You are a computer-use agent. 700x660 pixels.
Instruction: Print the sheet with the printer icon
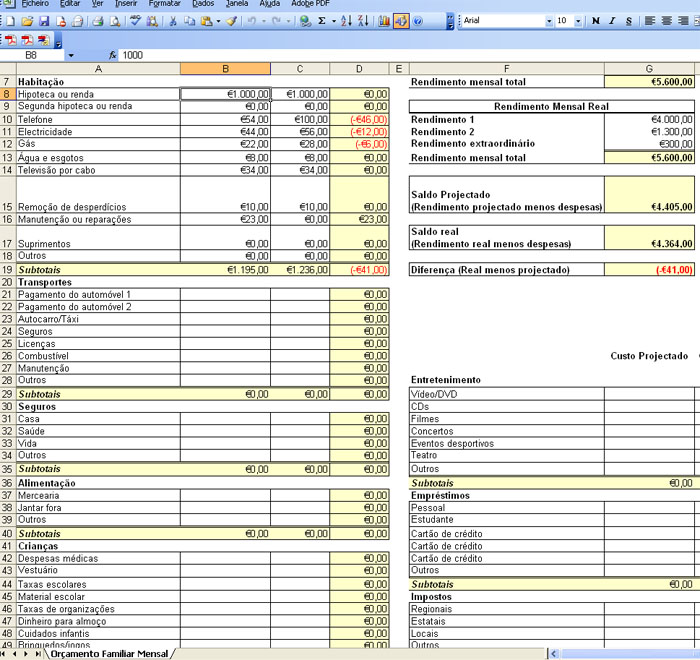click(98, 21)
